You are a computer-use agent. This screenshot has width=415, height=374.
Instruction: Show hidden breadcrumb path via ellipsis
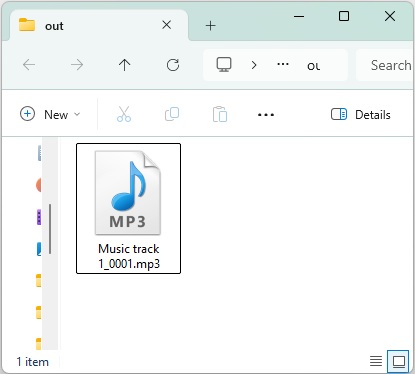(x=283, y=64)
